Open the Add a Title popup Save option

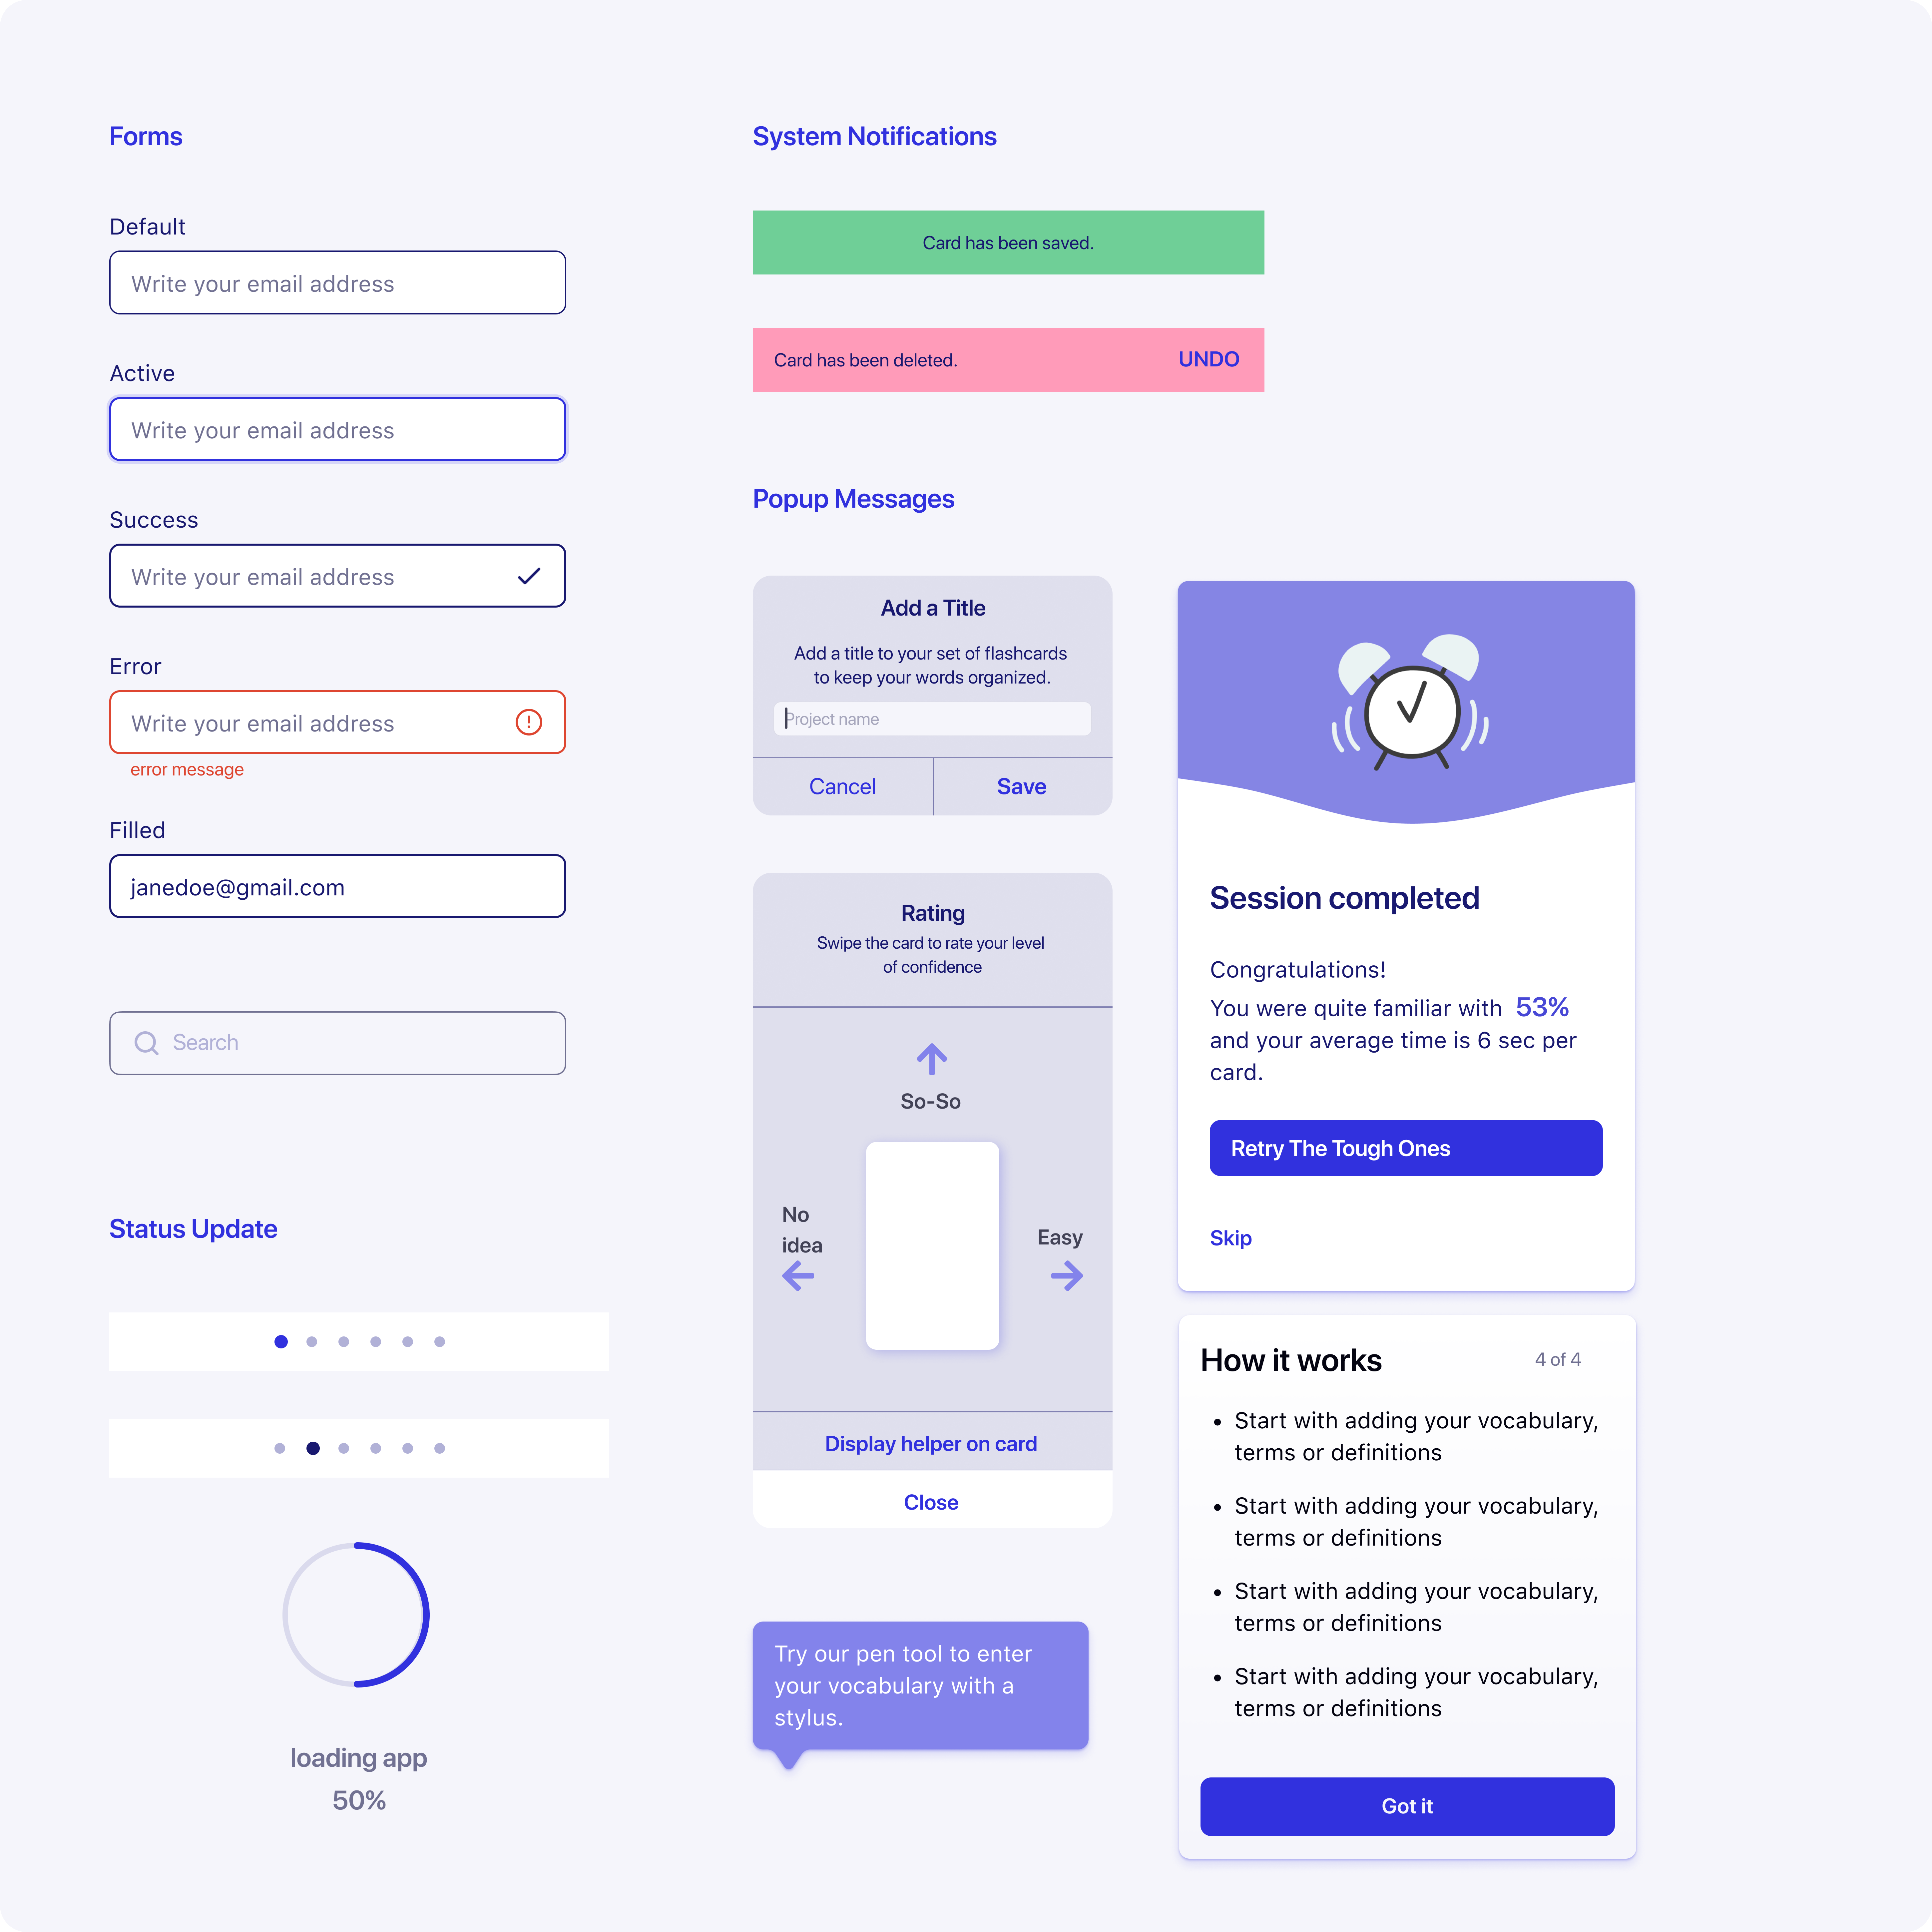(x=1023, y=785)
